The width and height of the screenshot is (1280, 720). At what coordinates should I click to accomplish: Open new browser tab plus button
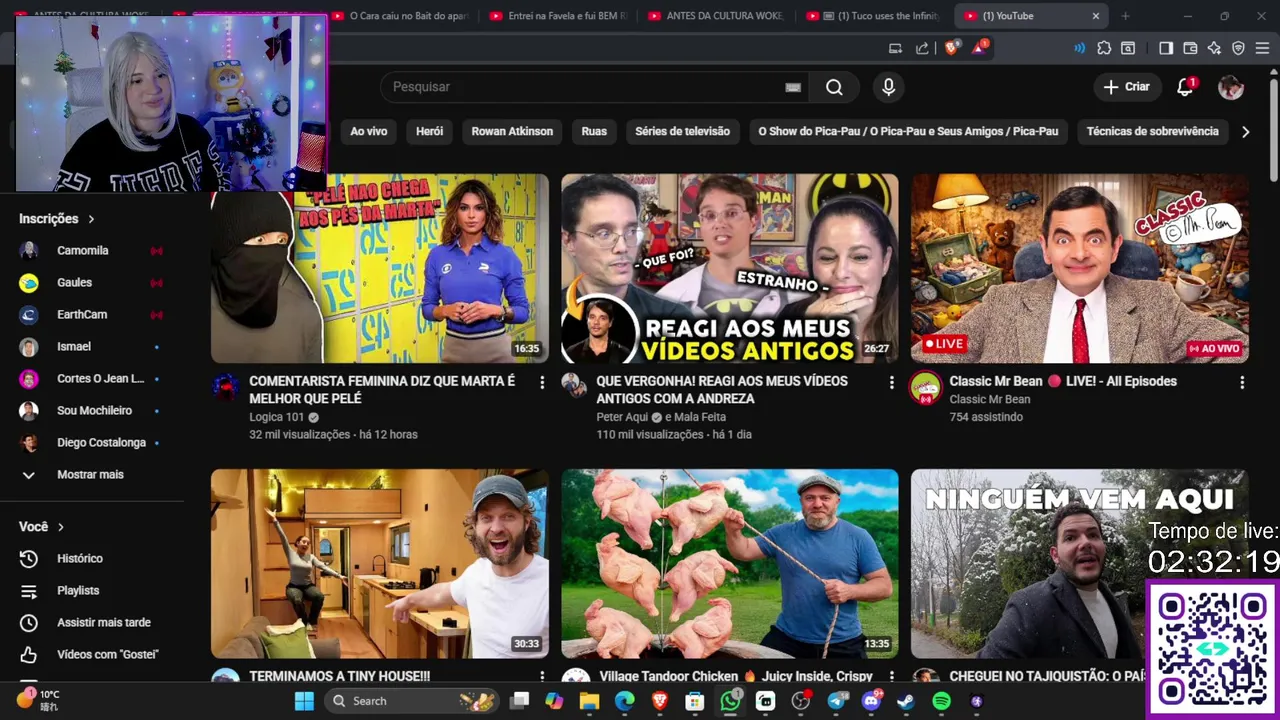(1125, 16)
